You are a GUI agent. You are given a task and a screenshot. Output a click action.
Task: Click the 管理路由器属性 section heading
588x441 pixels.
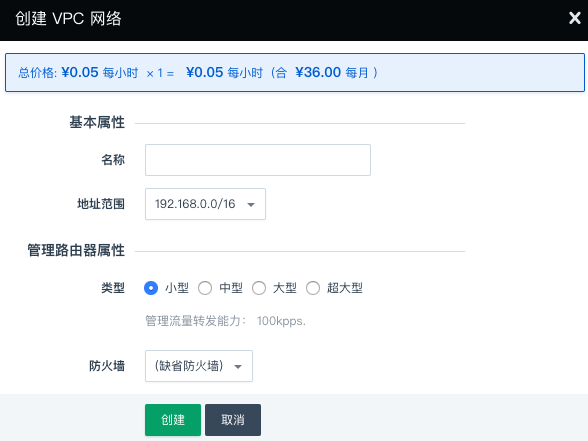coord(76,250)
